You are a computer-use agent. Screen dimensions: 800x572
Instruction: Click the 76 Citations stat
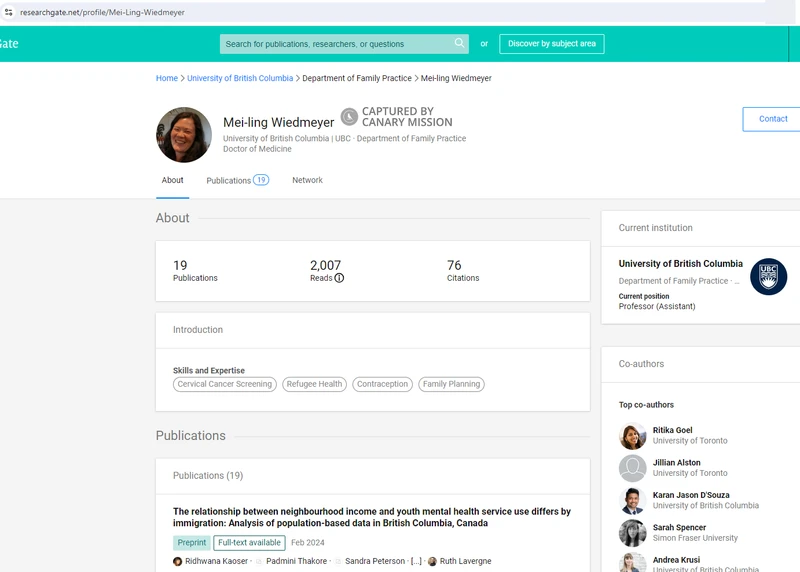pyautogui.click(x=463, y=271)
